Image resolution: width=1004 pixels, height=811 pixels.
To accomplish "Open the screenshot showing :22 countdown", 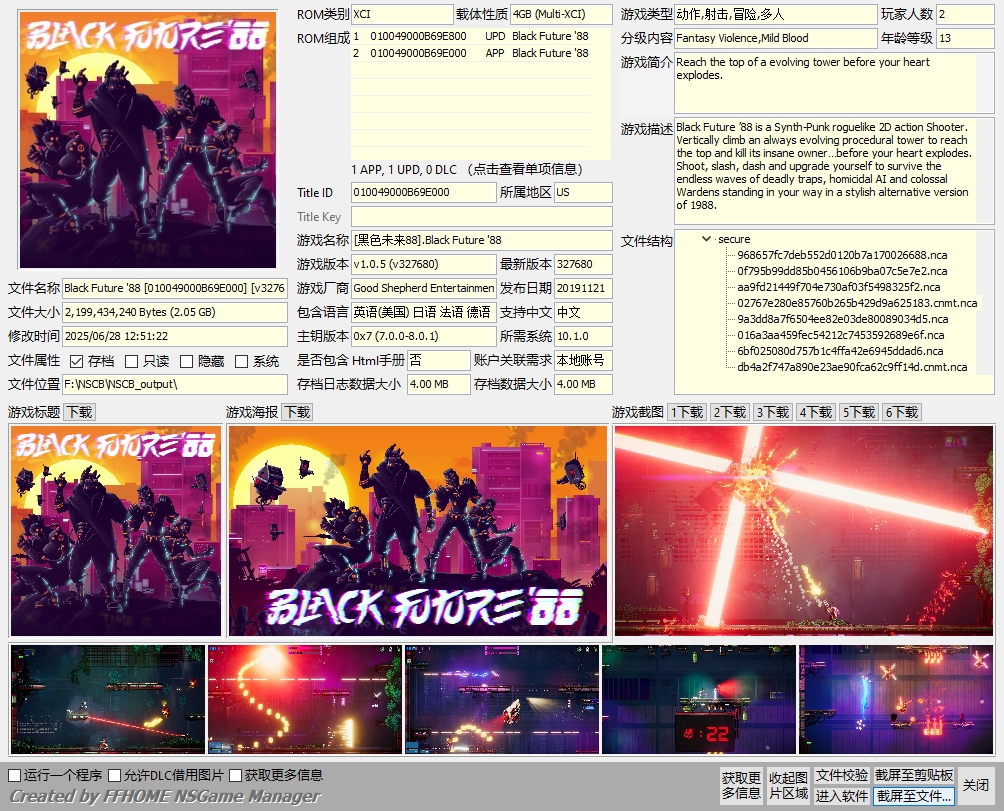I will tap(699, 699).
